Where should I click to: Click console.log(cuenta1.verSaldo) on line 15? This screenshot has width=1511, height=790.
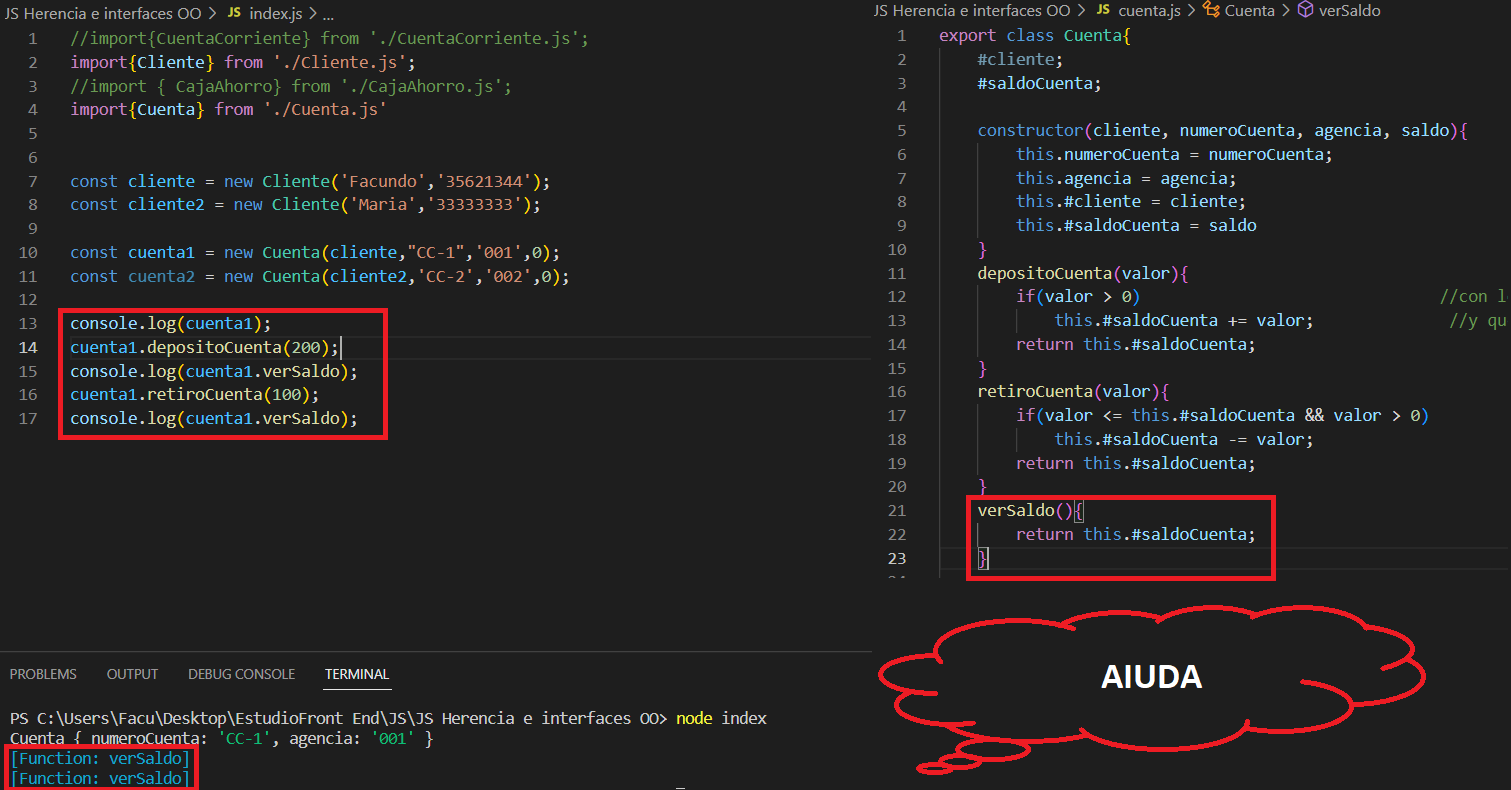click(x=214, y=371)
